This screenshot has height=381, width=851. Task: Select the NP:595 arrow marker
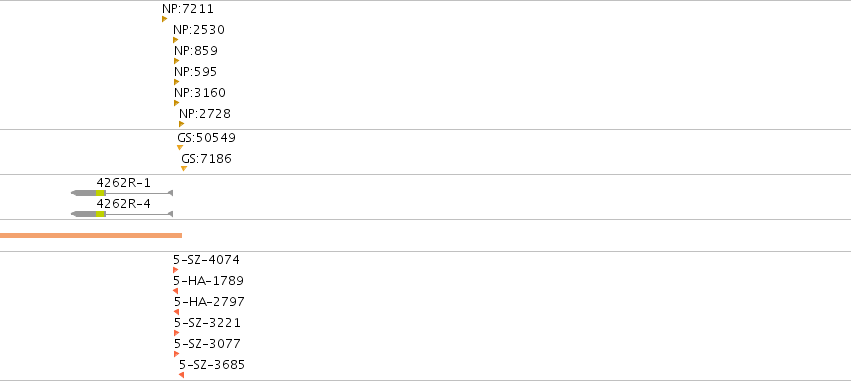[x=176, y=82]
